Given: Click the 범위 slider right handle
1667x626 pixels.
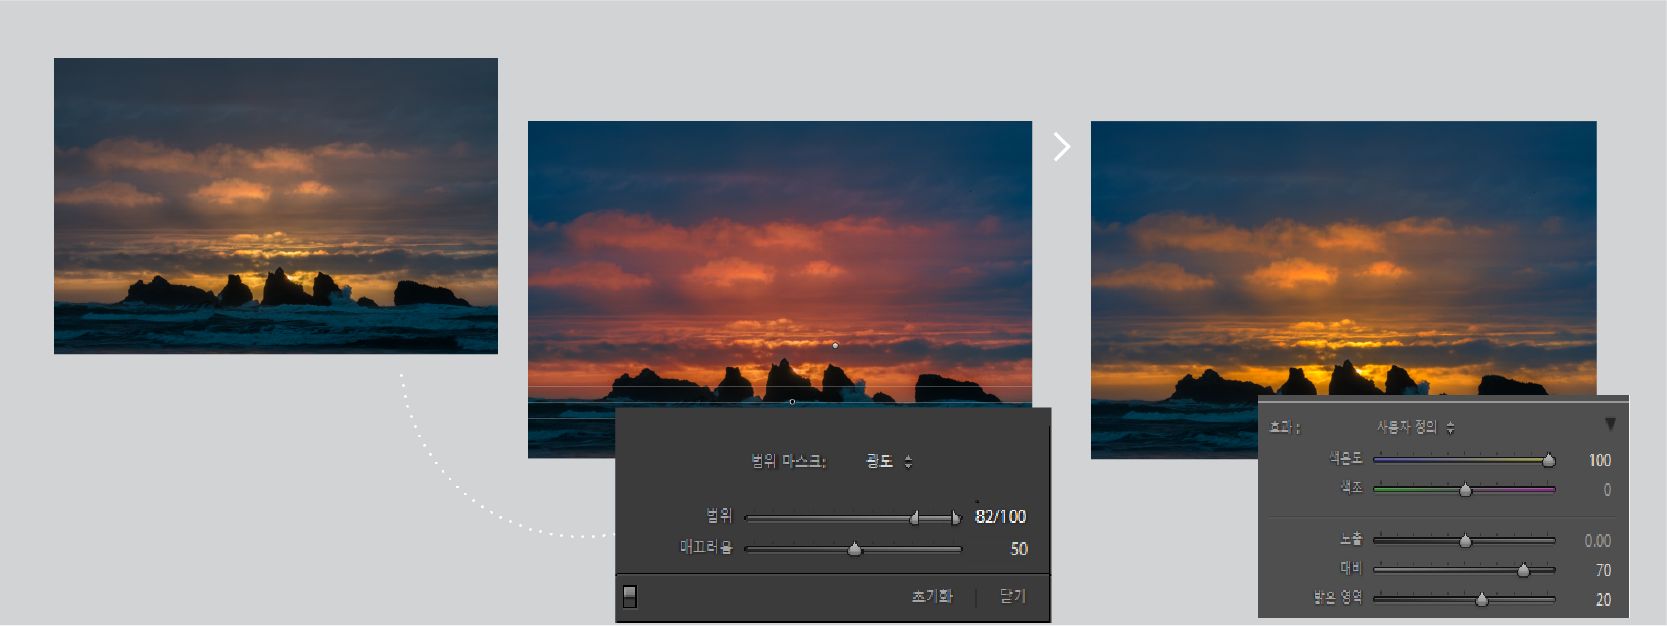Looking at the screenshot, I should [955, 517].
